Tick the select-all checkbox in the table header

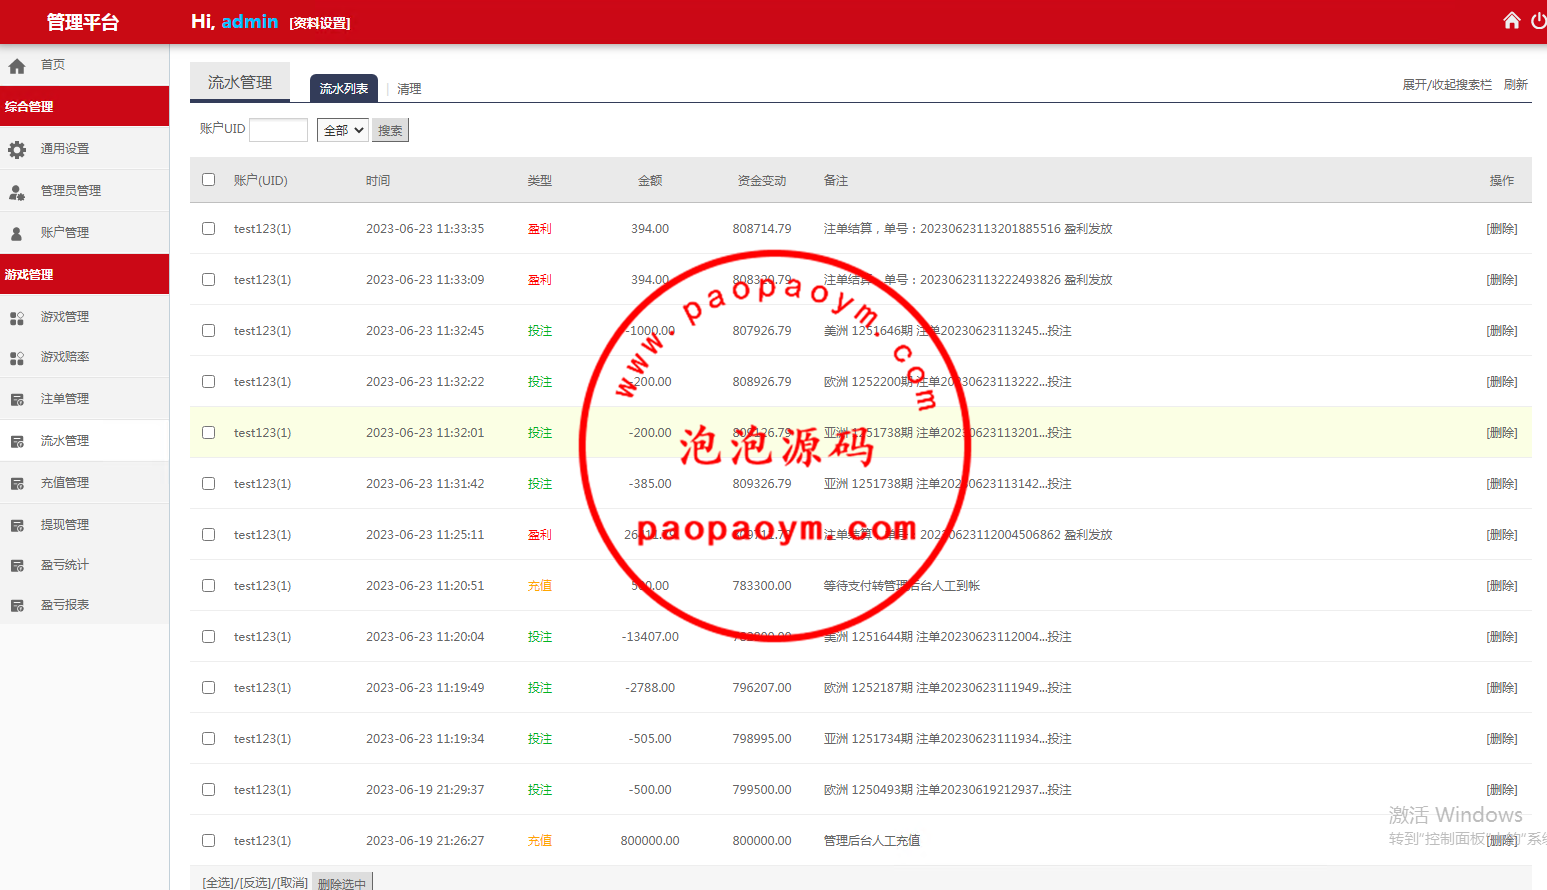coord(208,180)
